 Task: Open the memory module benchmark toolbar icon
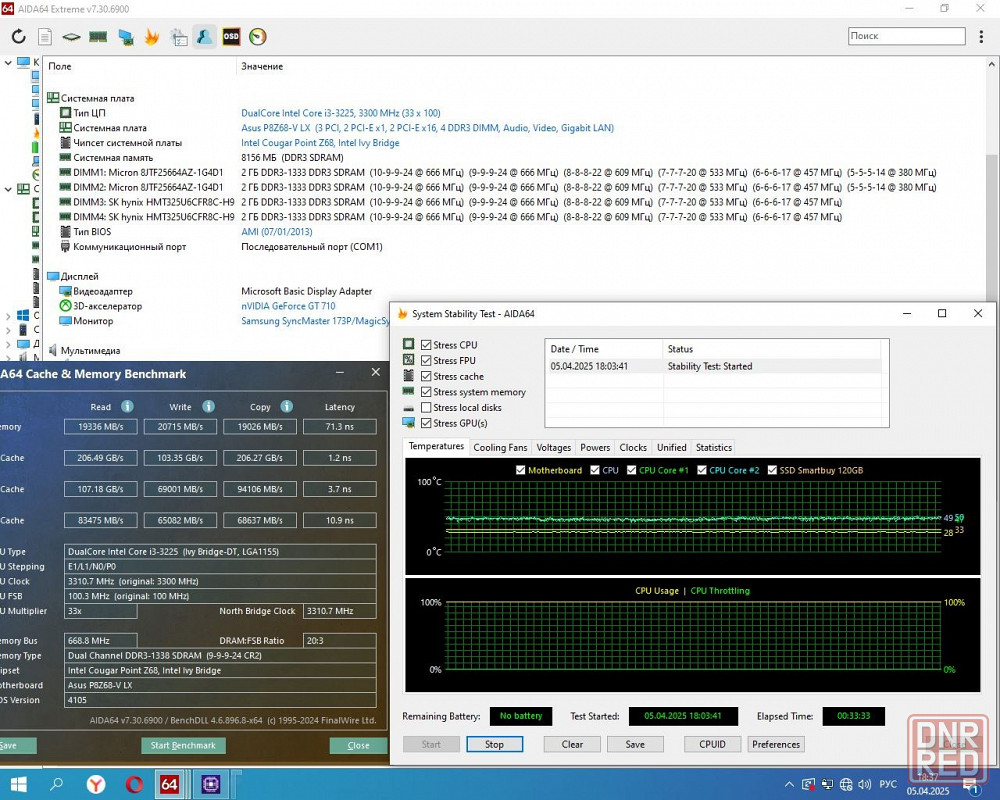(98, 37)
